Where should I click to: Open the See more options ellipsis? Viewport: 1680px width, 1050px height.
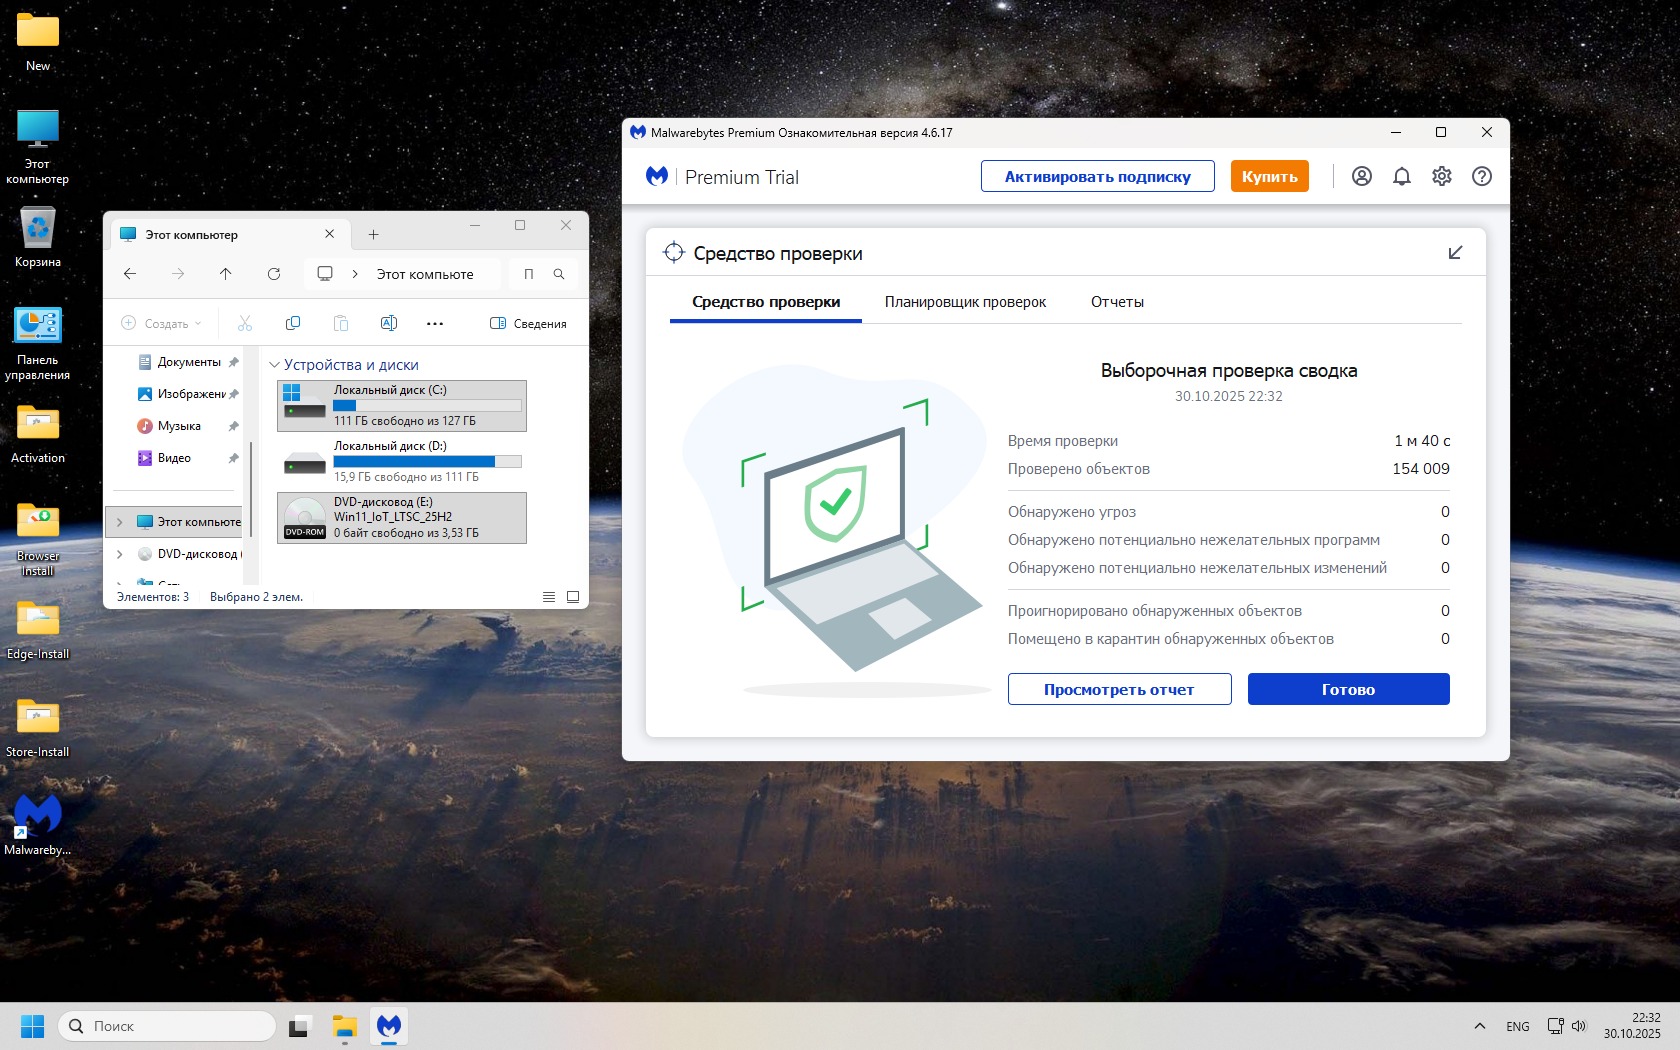[434, 323]
